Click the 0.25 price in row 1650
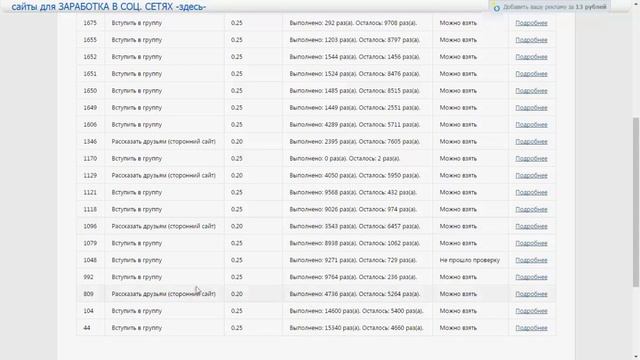The height and width of the screenshot is (360, 640). point(236,91)
